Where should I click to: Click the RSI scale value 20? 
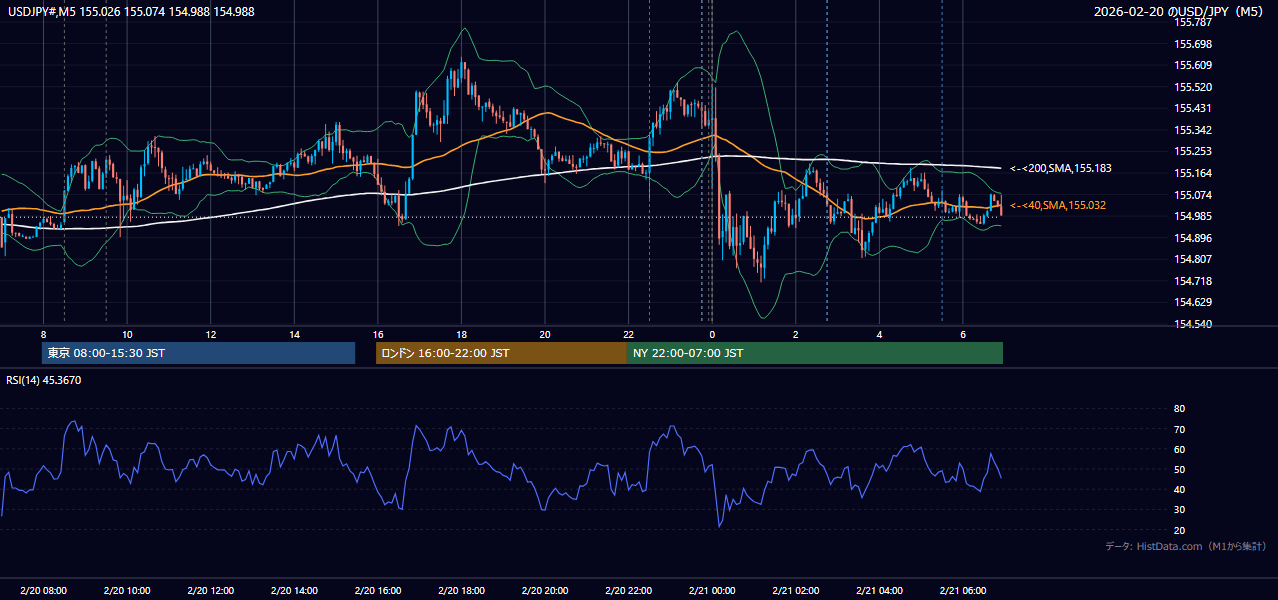(x=1179, y=530)
